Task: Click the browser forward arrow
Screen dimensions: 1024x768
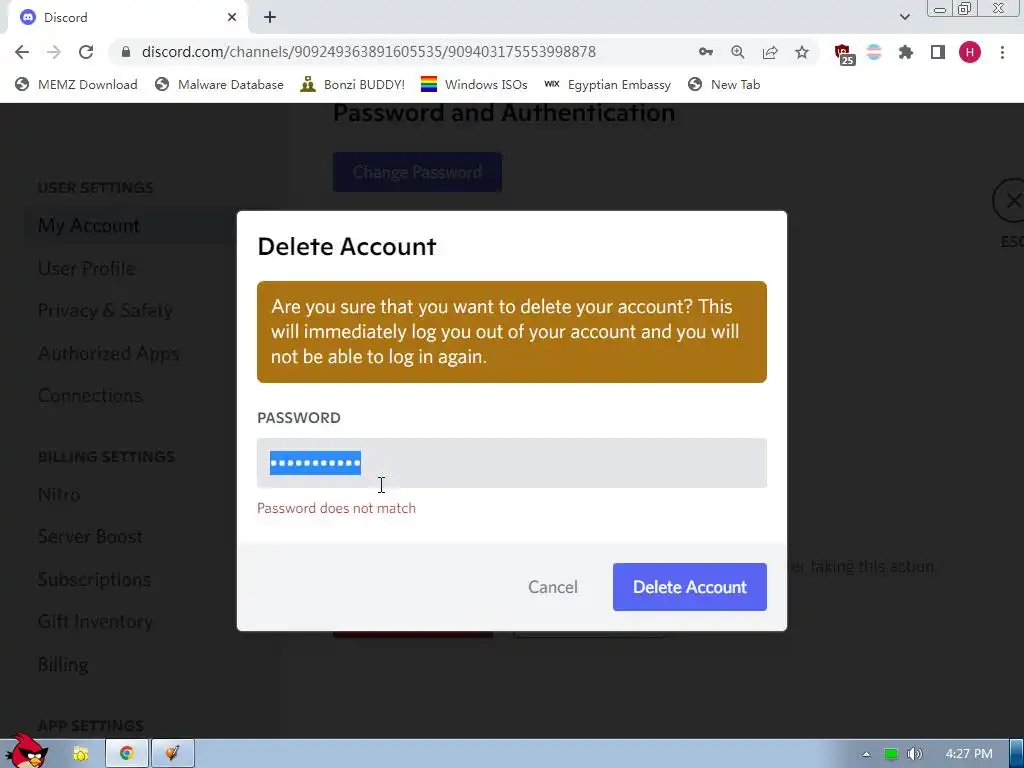Action: click(x=54, y=52)
